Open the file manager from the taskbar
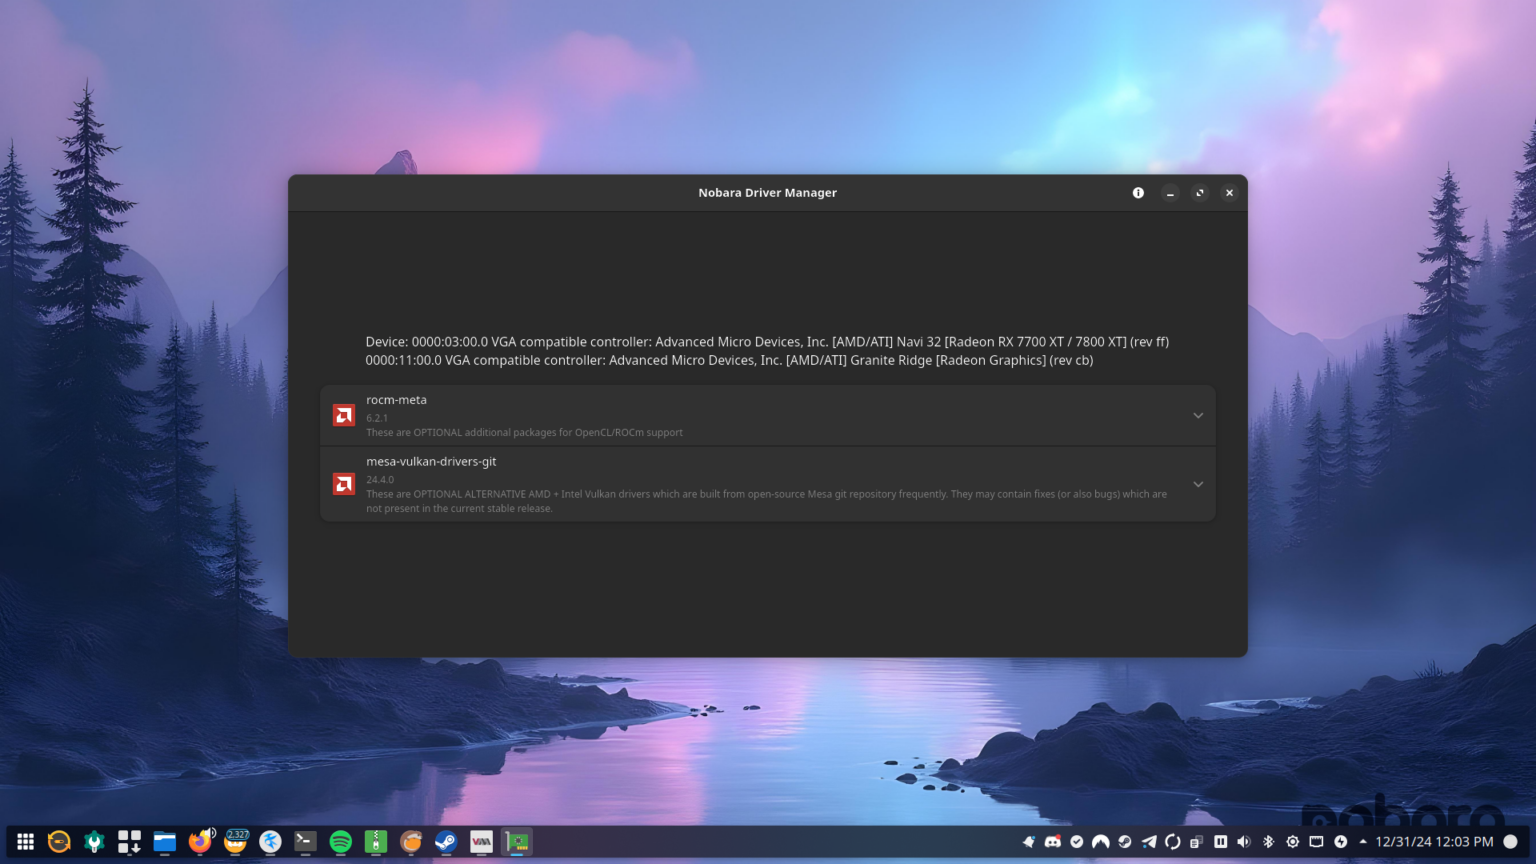The height and width of the screenshot is (864, 1536). pyautogui.click(x=164, y=841)
